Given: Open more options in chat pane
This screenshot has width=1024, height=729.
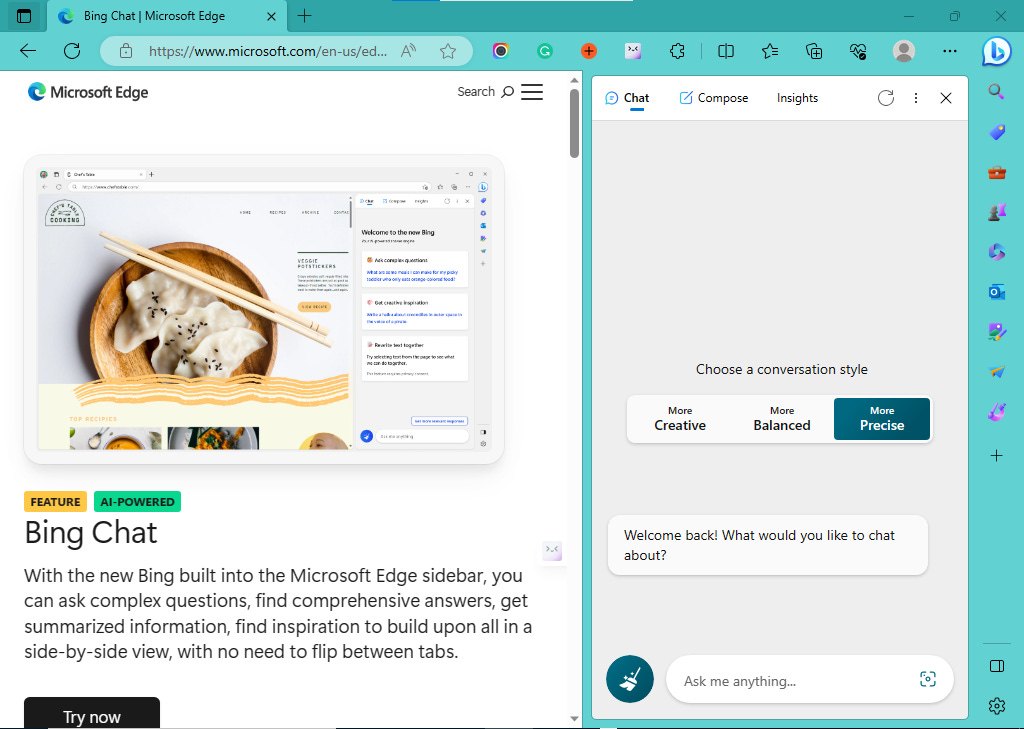Looking at the screenshot, I should coord(916,98).
